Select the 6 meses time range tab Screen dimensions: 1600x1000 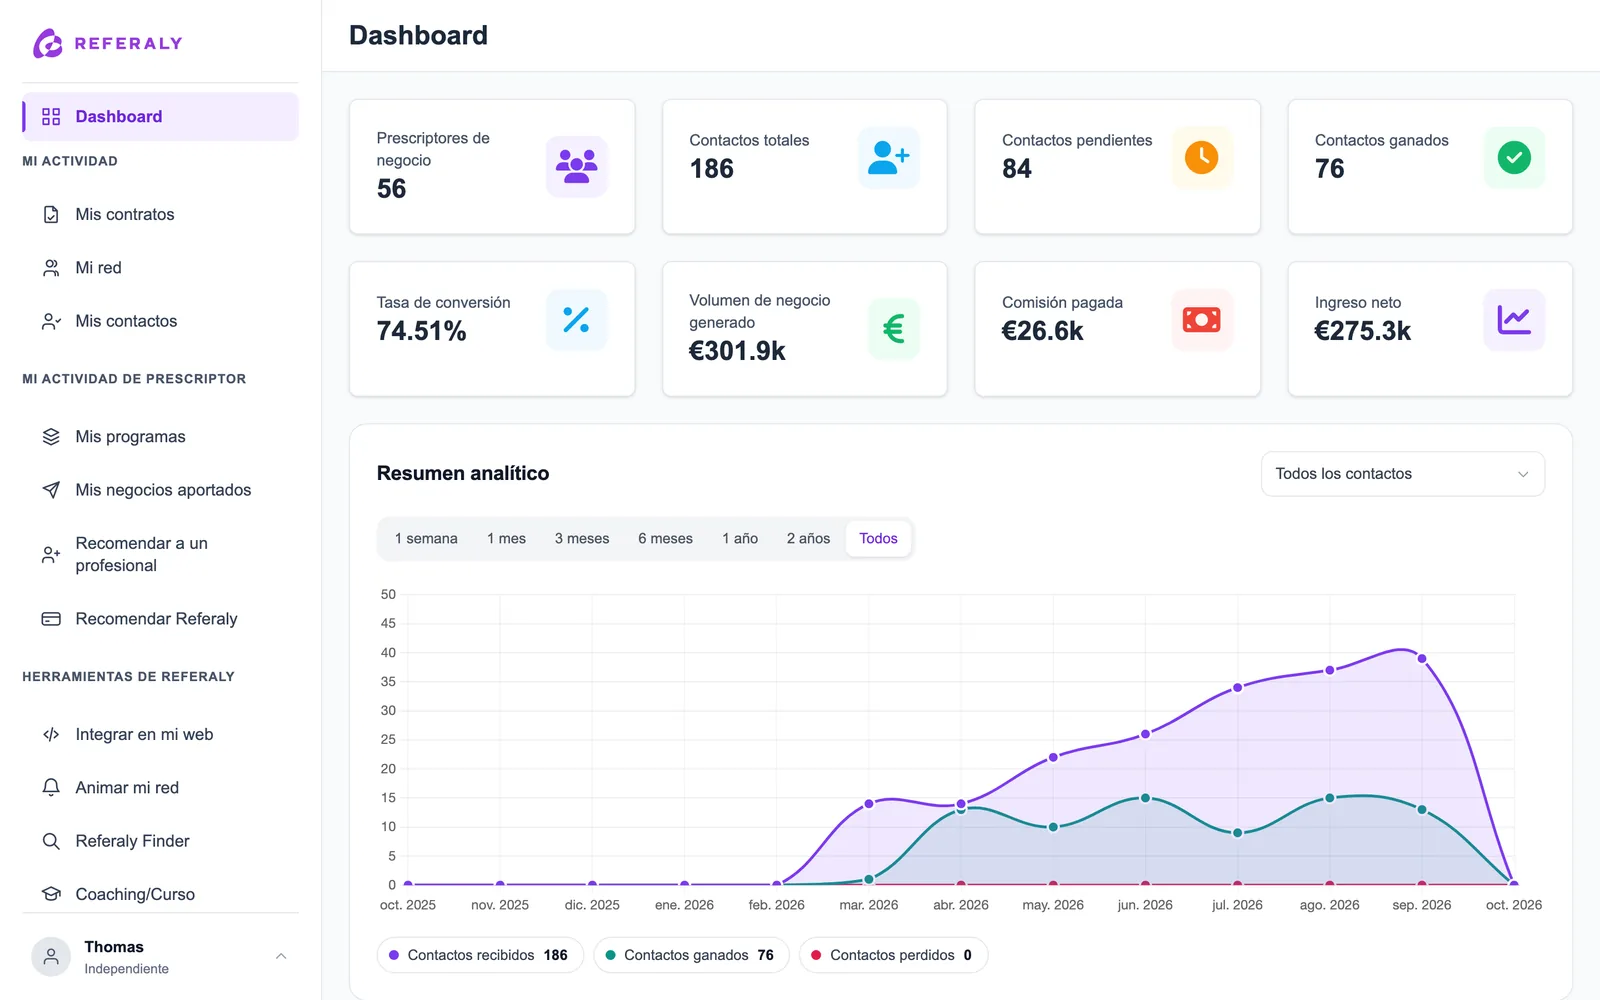[x=665, y=538]
